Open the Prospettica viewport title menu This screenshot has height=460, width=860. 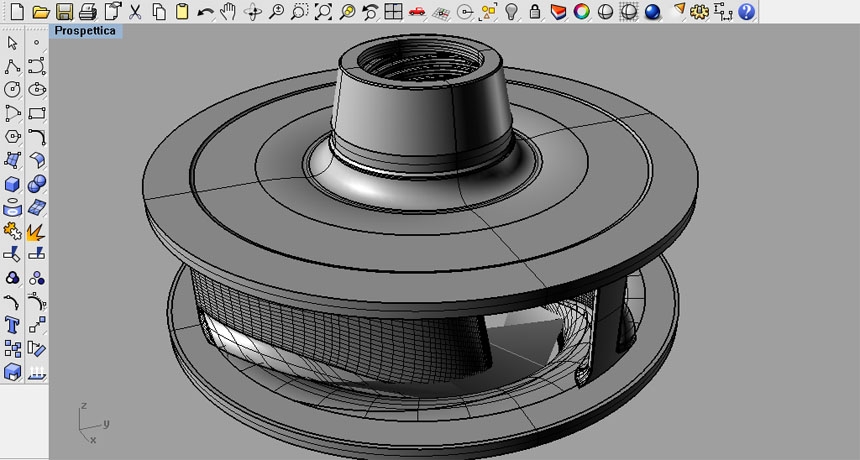tap(86, 31)
